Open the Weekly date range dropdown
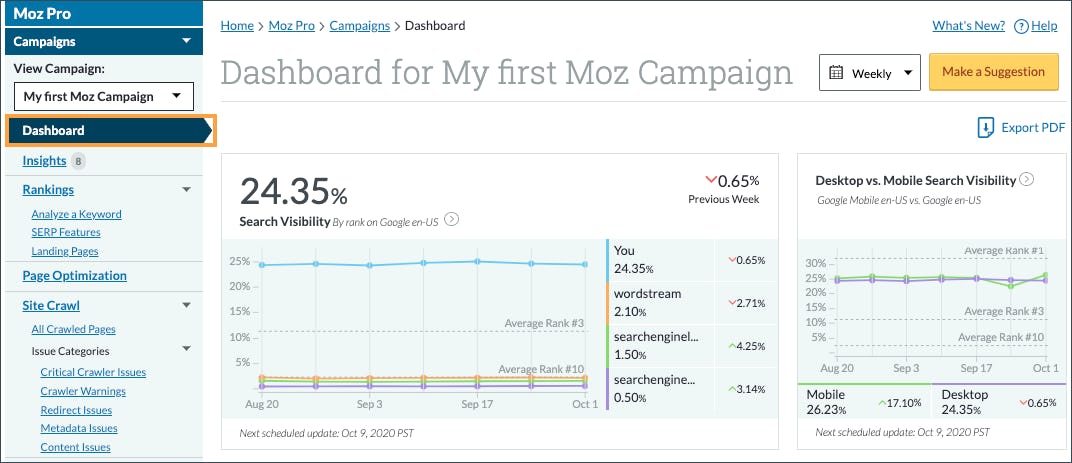The image size is (1072, 463). (869, 73)
